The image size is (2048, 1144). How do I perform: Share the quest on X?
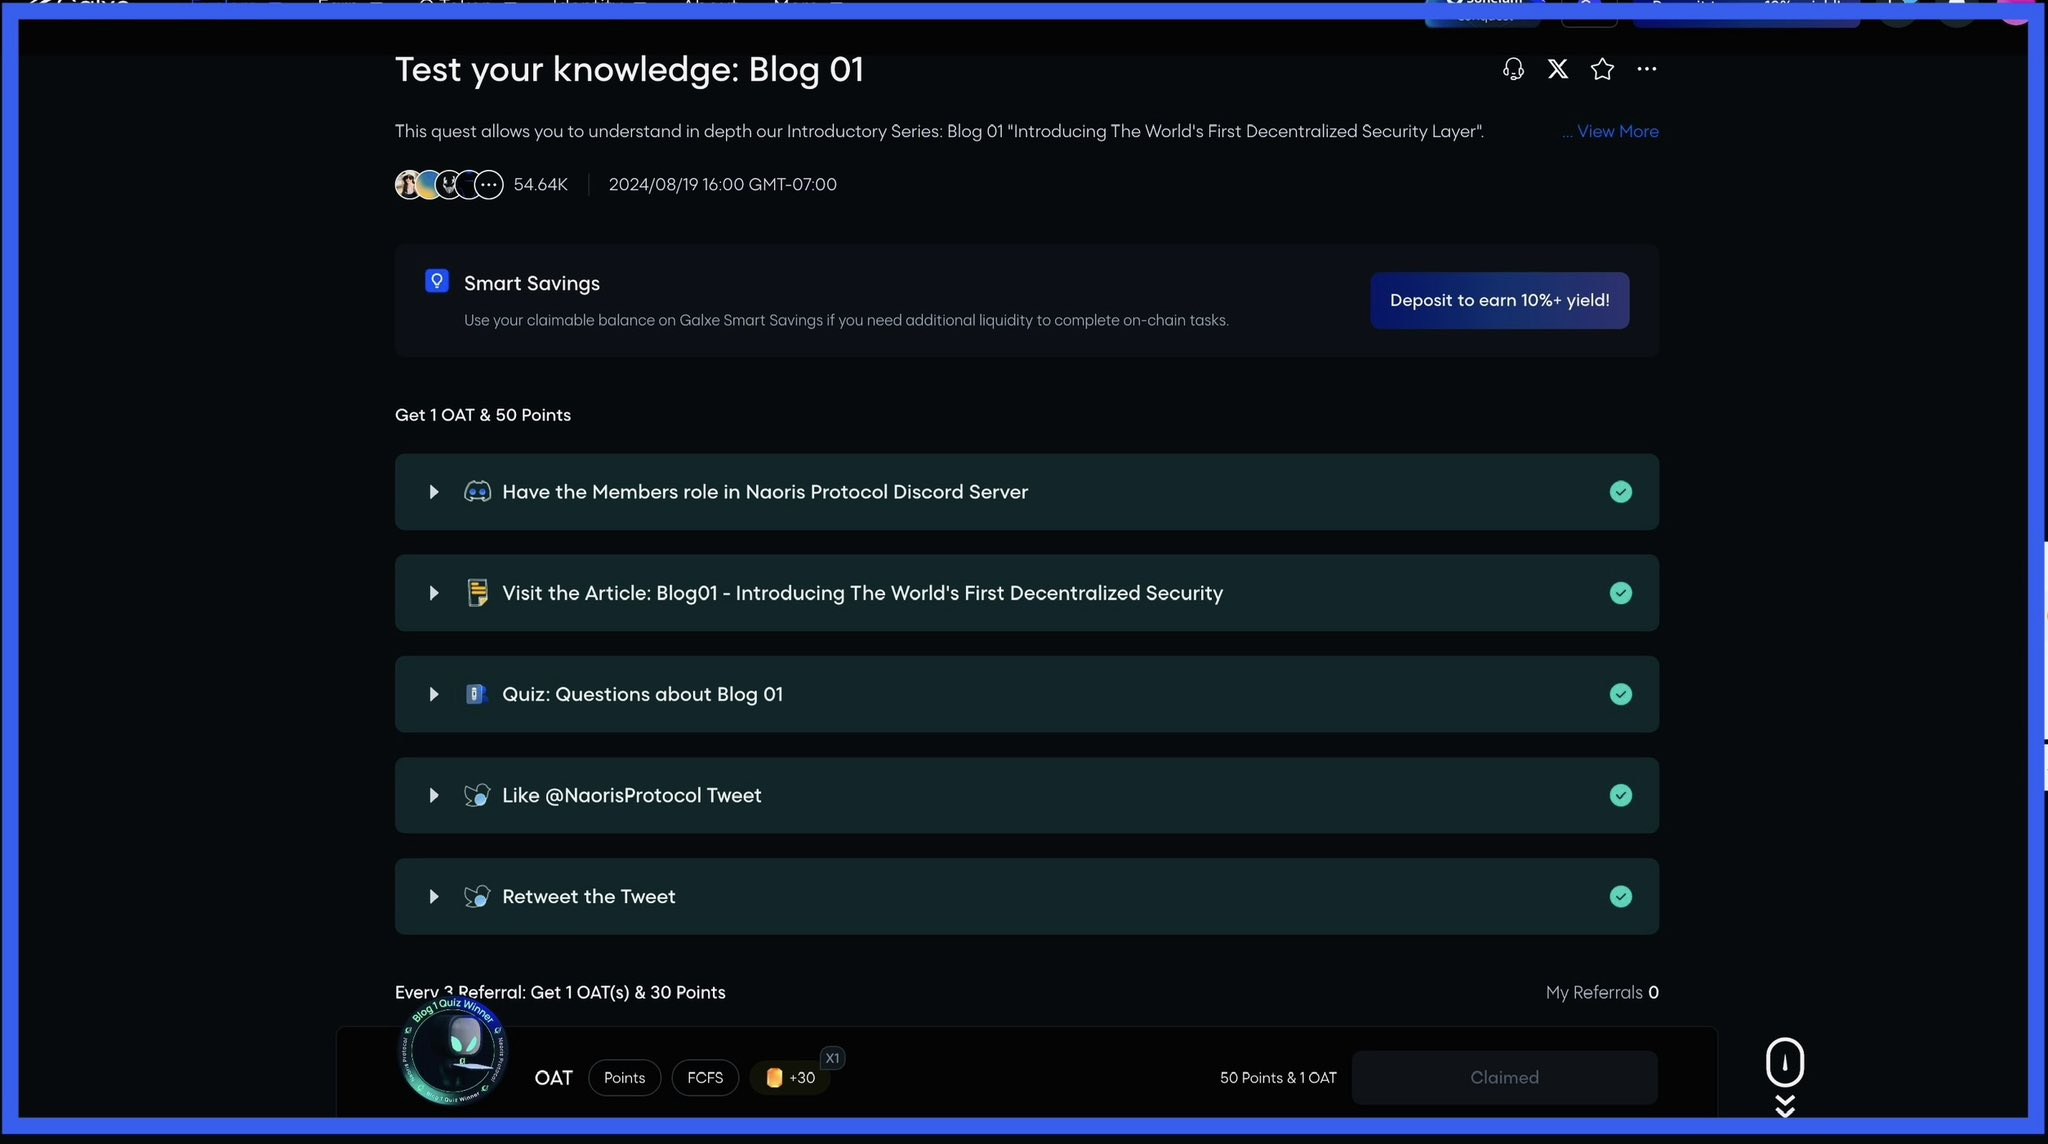1558,69
